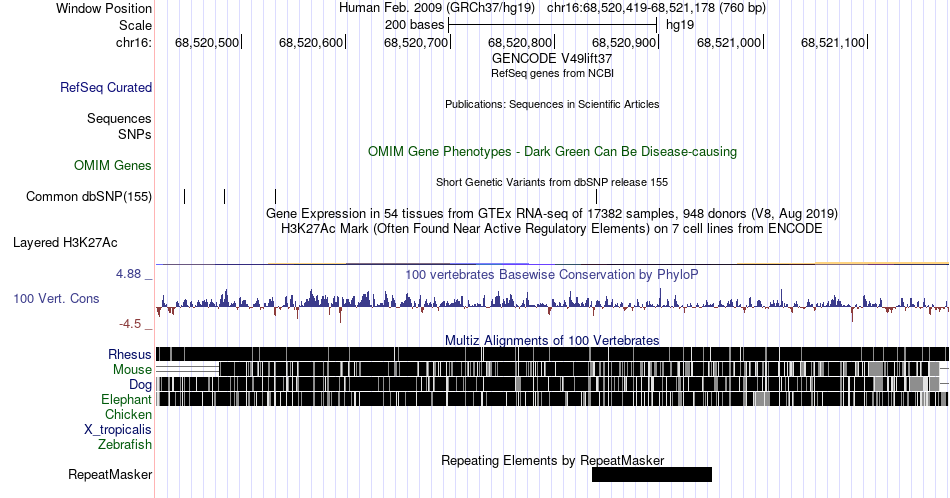Select the RepeatMasker track label
The height and width of the screenshot is (498, 950).
tap(110, 474)
